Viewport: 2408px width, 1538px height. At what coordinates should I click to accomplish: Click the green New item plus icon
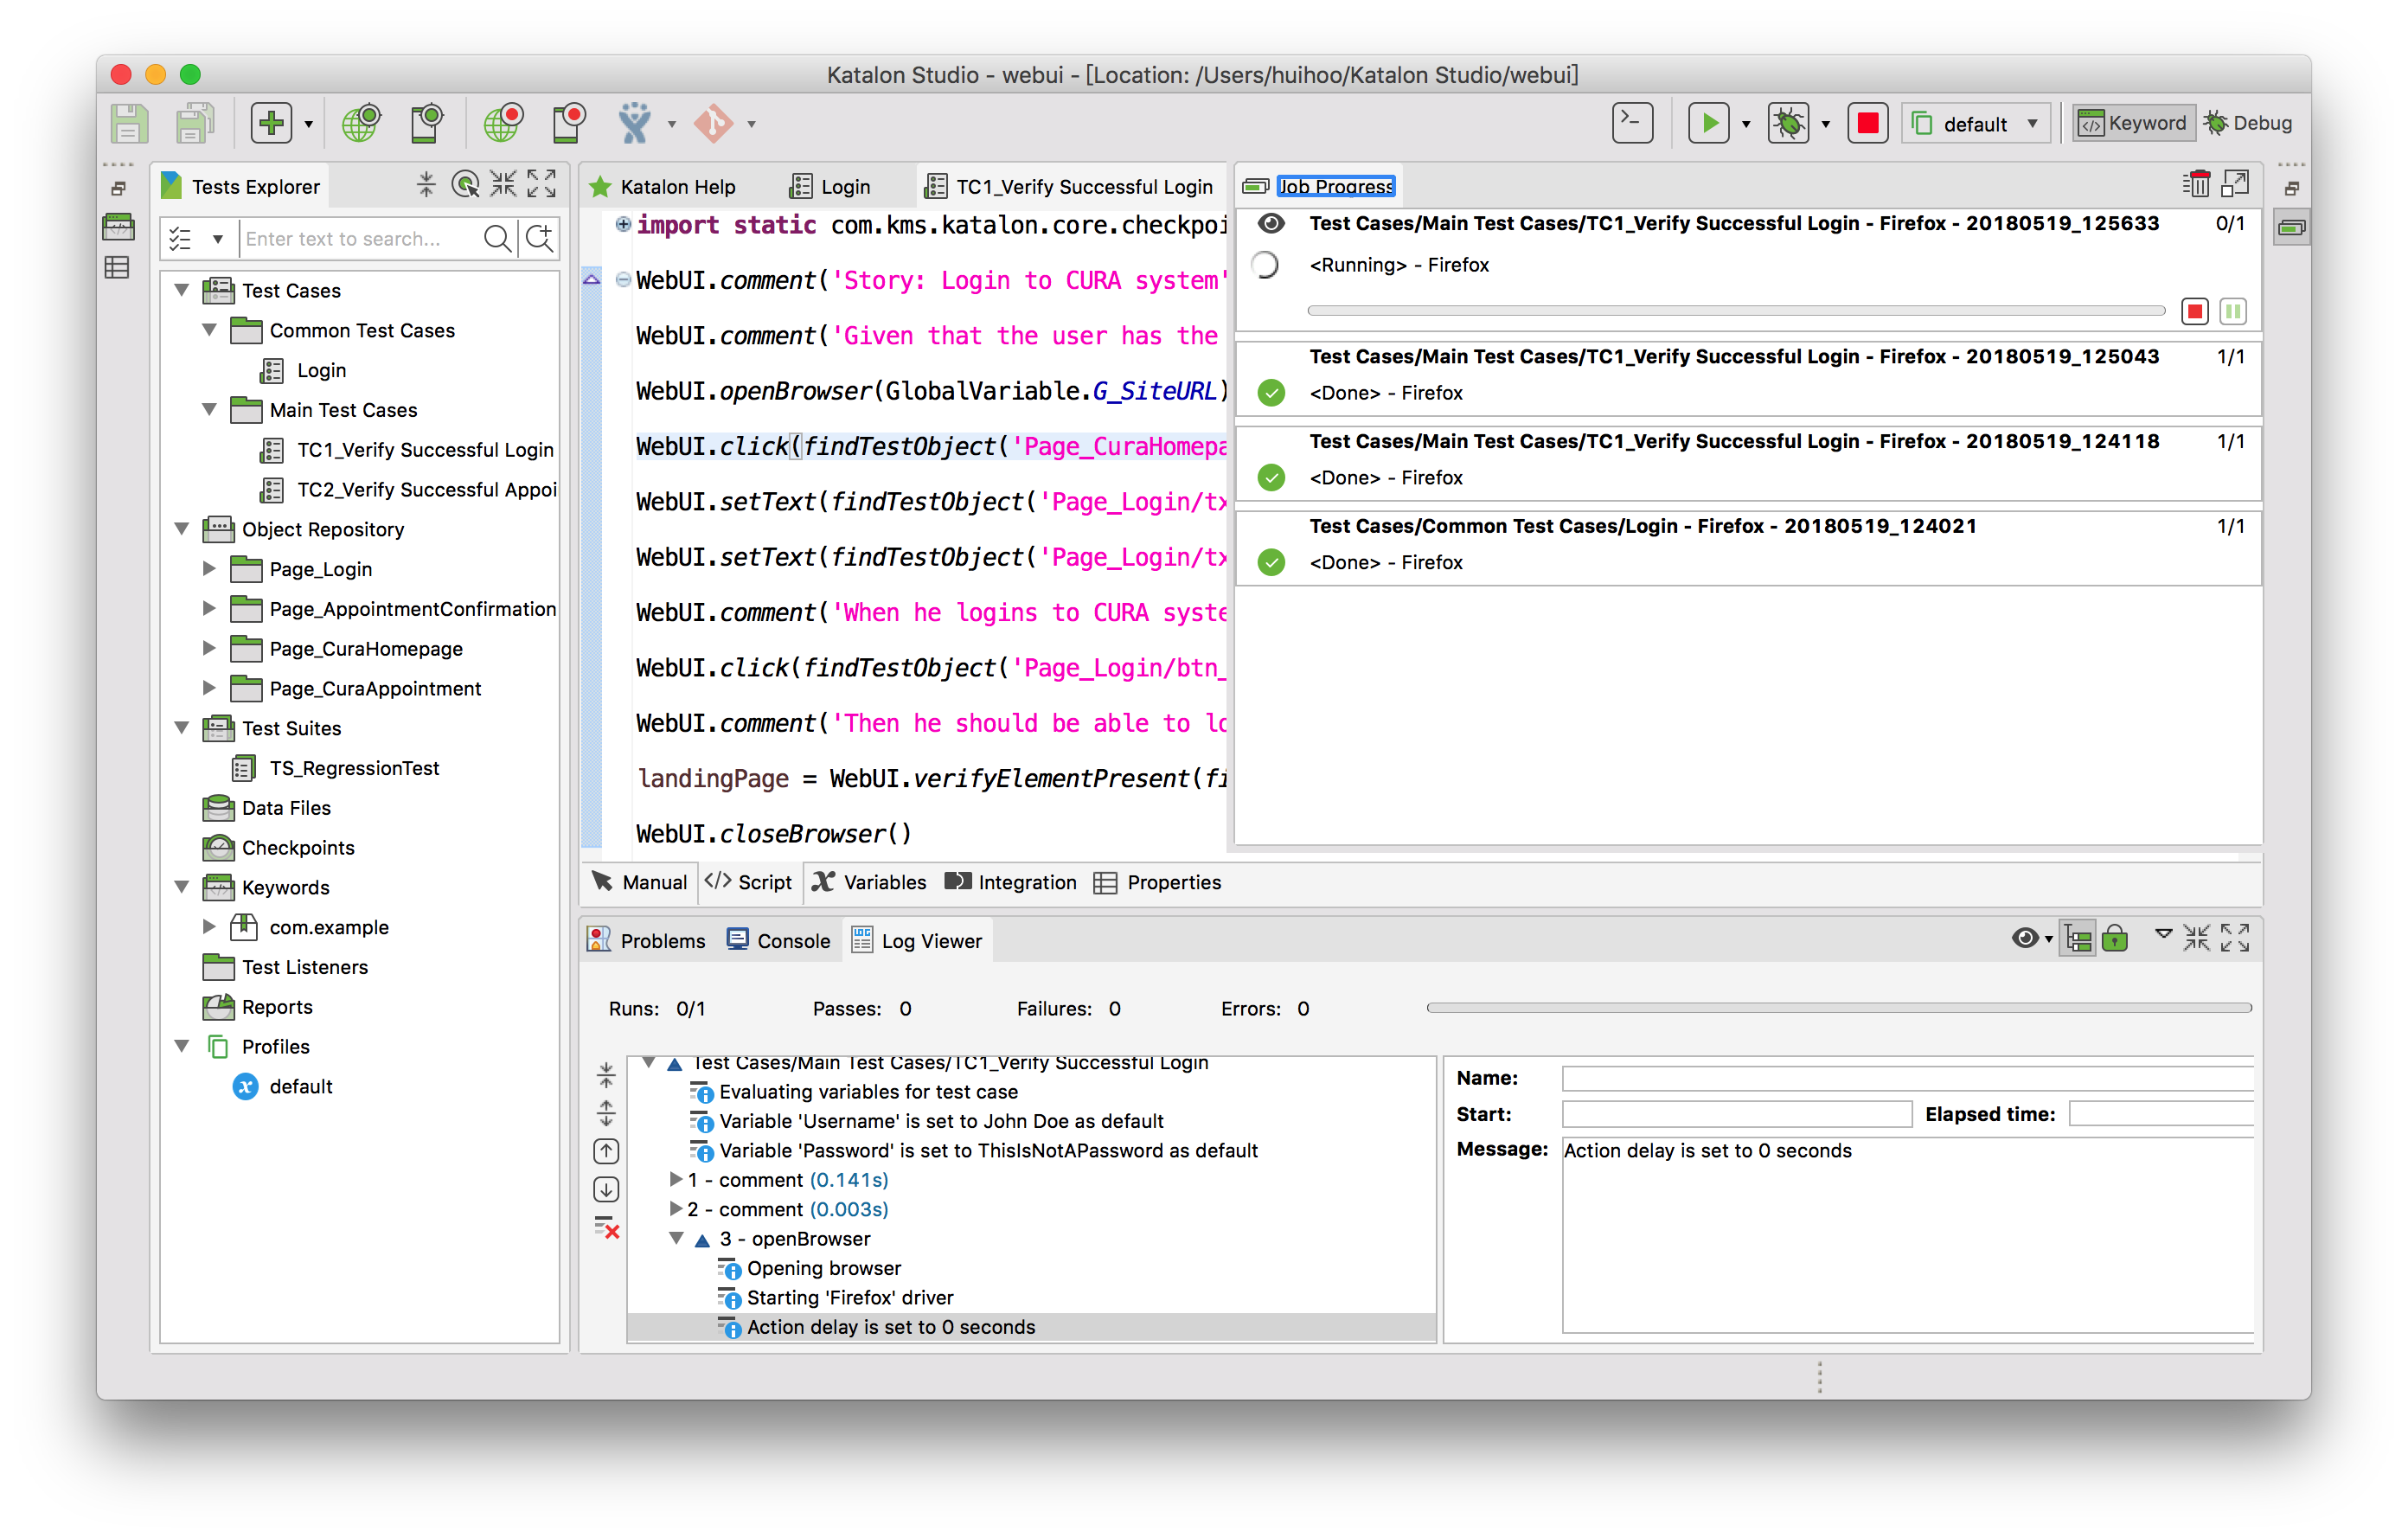pos(271,123)
